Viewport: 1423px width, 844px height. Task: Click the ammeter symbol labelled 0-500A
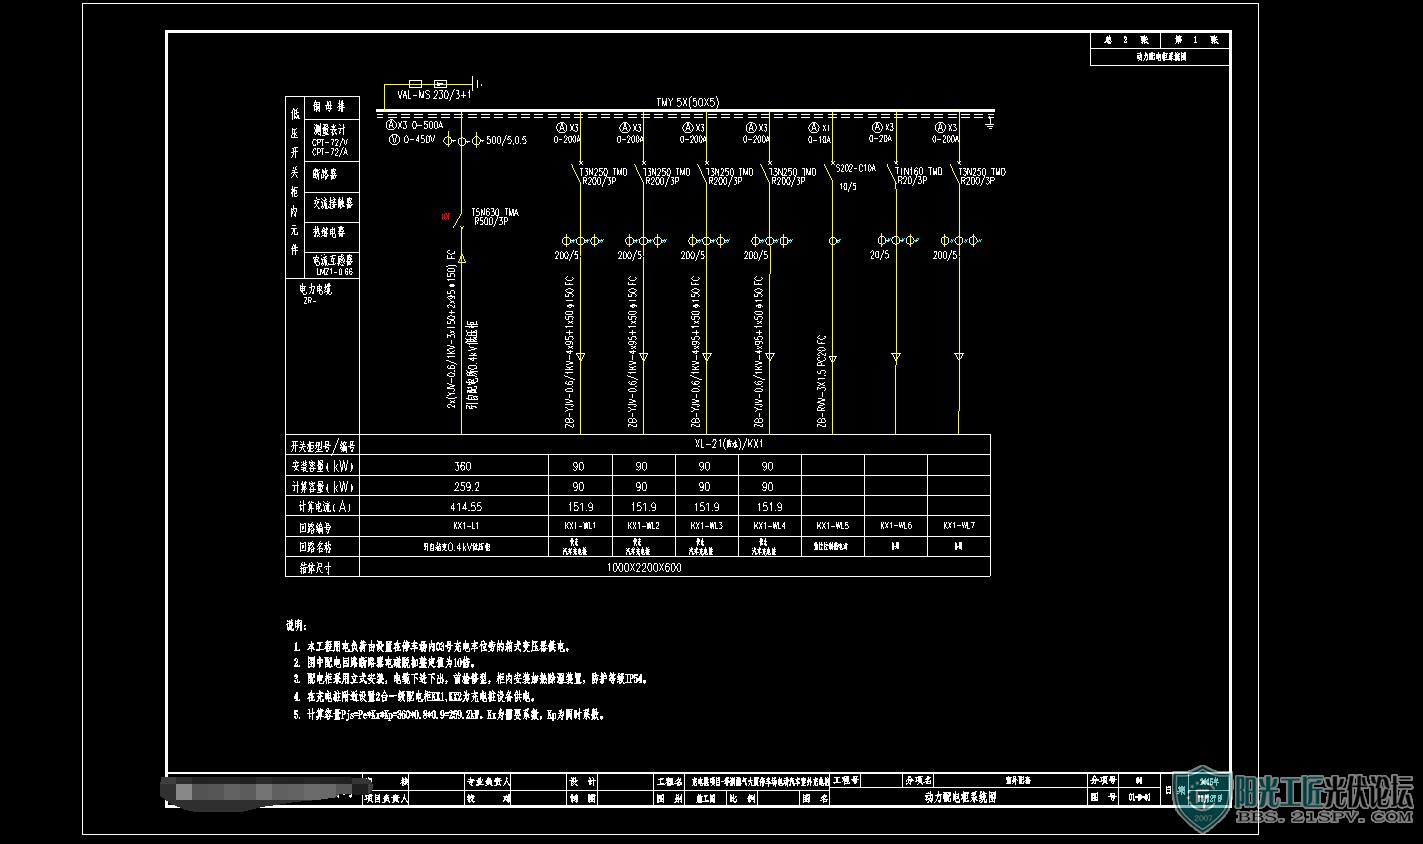click(x=392, y=125)
